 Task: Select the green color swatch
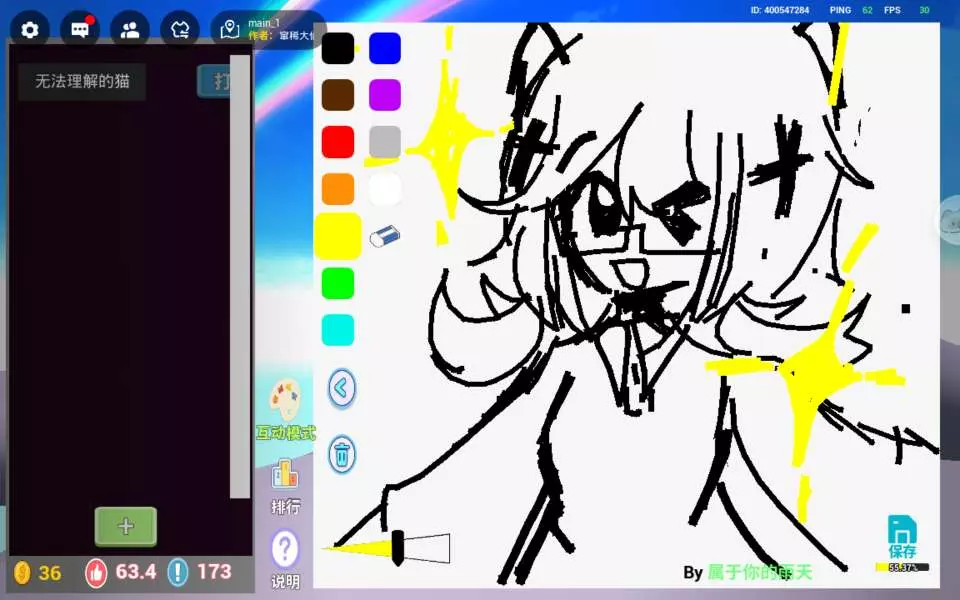coord(338,283)
